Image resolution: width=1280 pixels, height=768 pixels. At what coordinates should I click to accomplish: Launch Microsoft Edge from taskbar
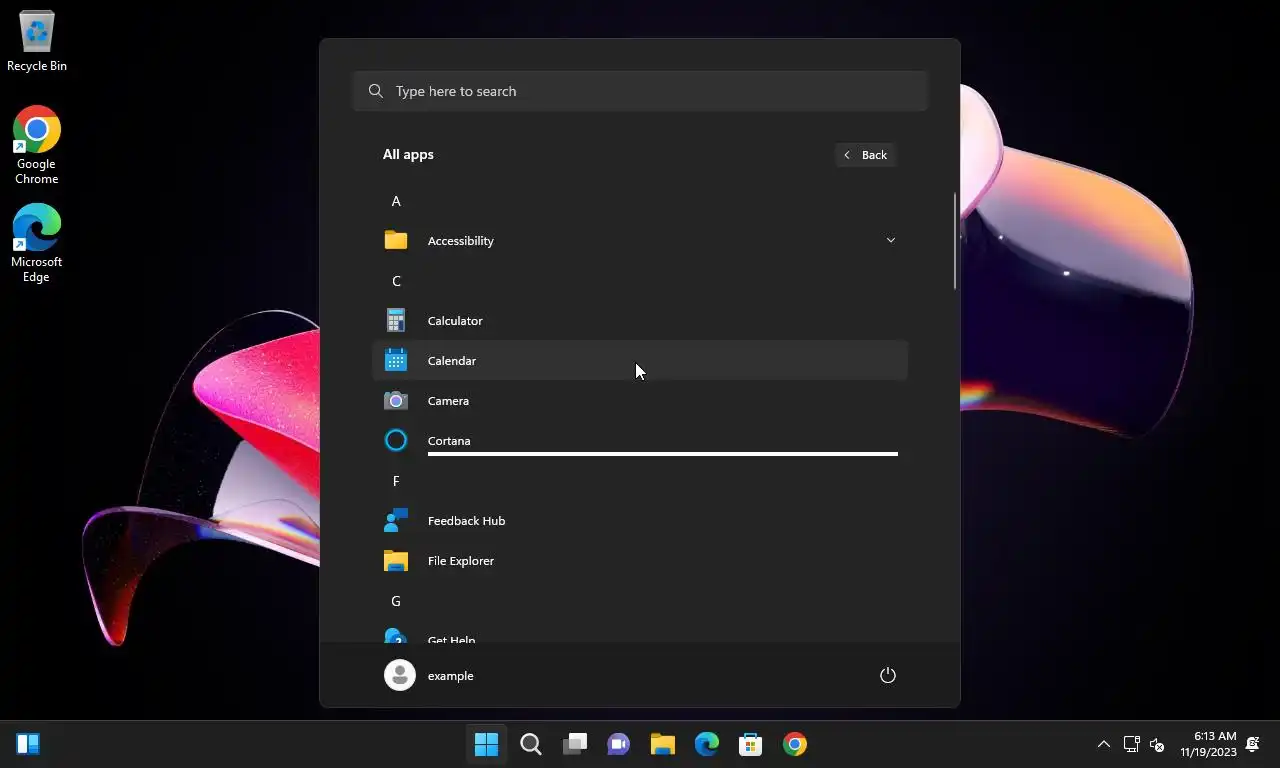pos(707,744)
